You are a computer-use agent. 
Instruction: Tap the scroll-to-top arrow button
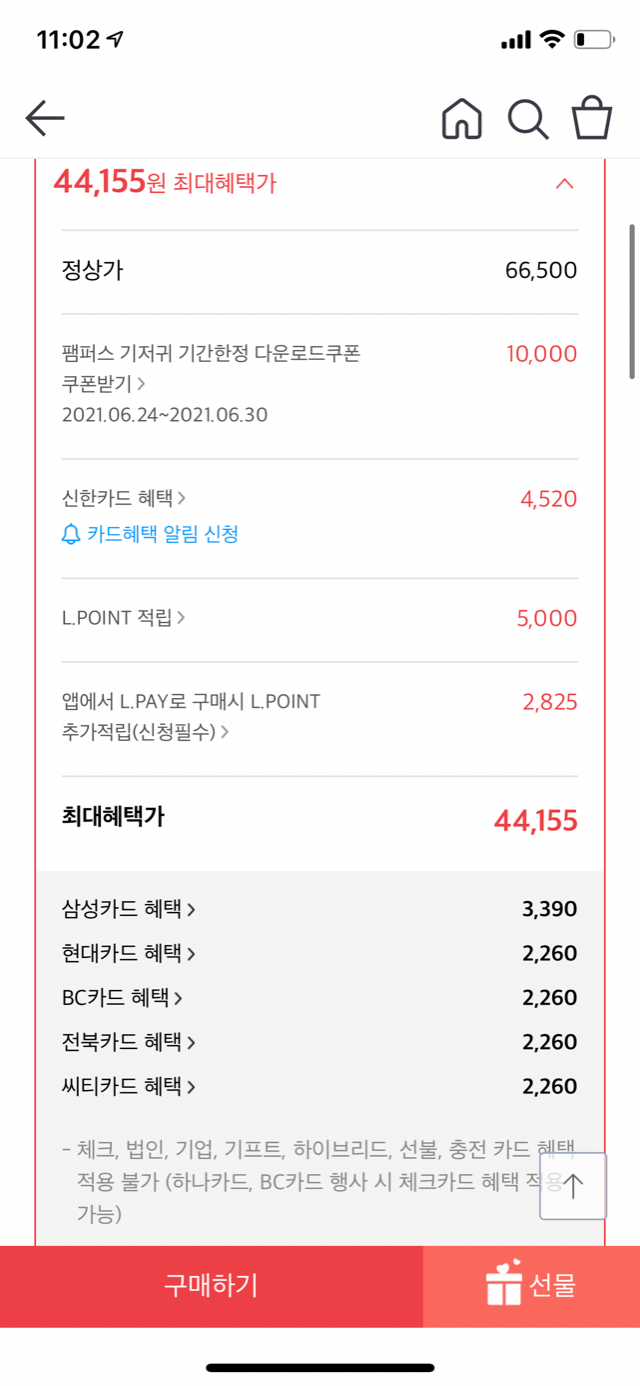pos(573,1186)
